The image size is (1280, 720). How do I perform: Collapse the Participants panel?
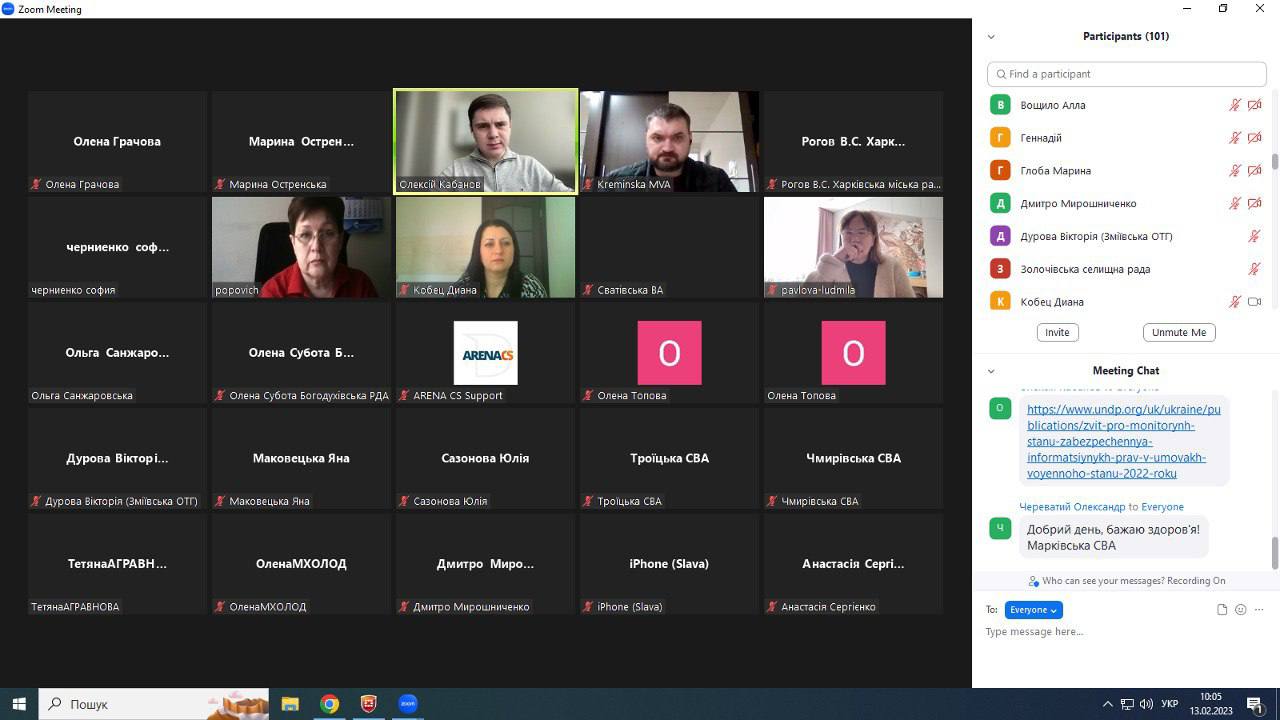(x=991, y=37)
